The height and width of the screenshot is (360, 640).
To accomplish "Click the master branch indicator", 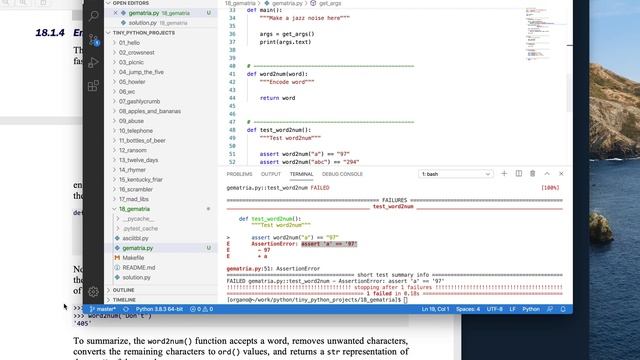I will coord(102,309).
